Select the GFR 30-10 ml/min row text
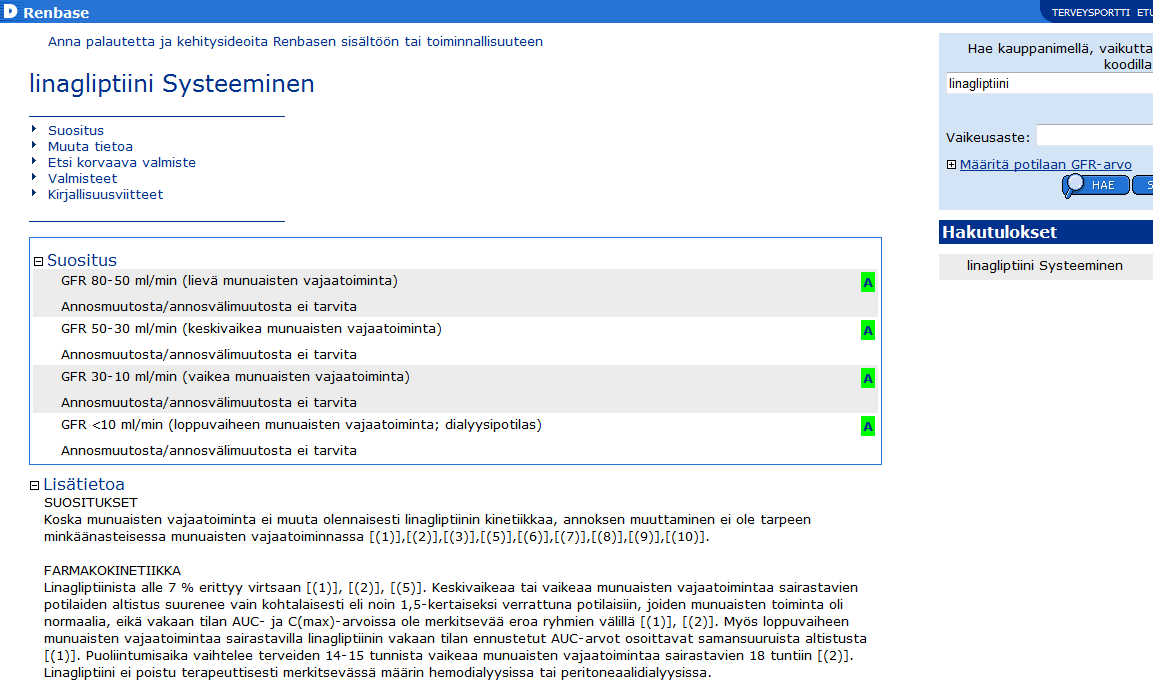Screen dimensions: 1153x691 (x=235, y=377)
